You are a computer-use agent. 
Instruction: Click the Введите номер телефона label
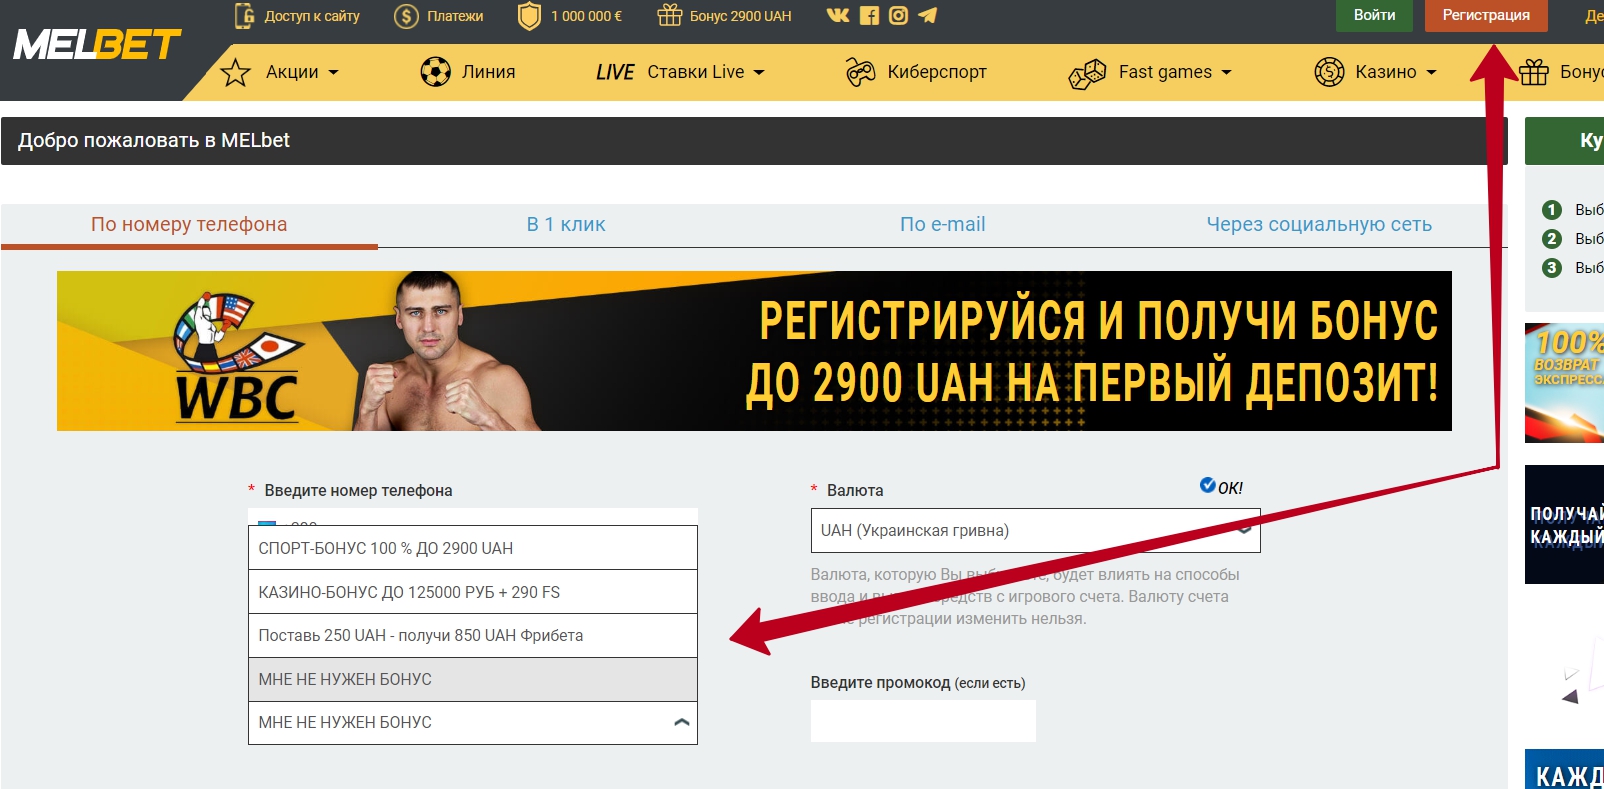[358, 491]
